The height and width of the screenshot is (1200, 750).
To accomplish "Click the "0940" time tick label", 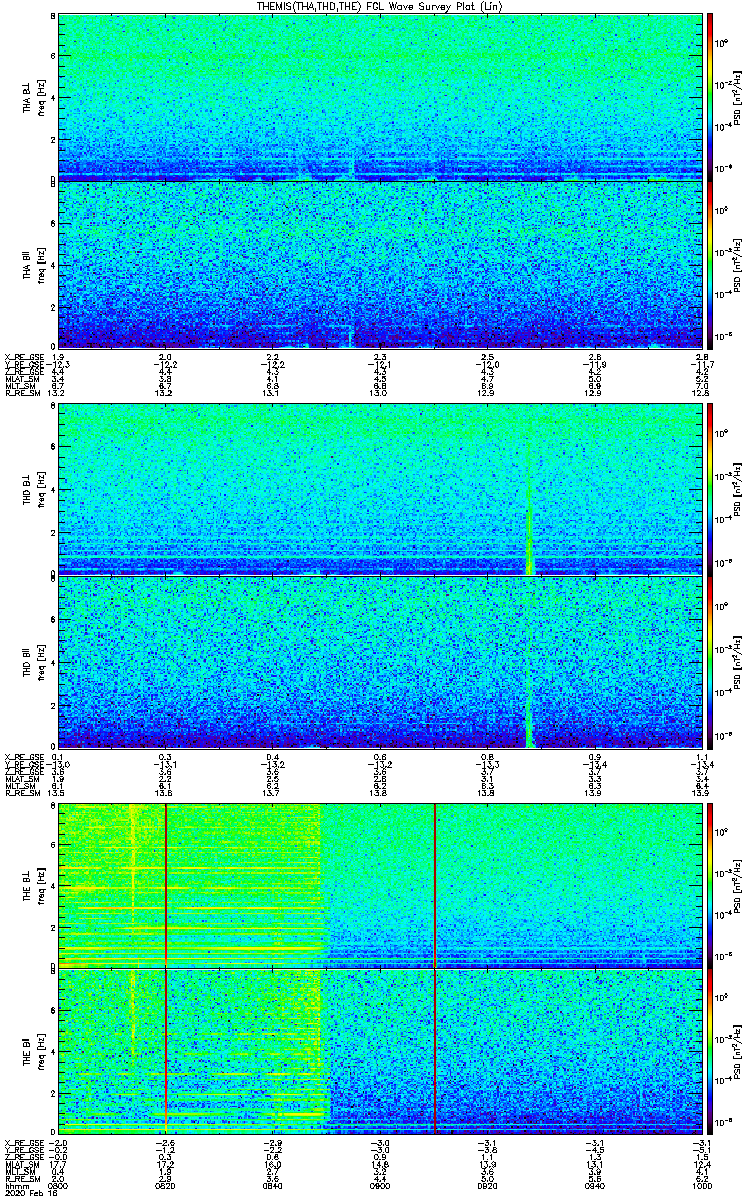I will 596,1186.
